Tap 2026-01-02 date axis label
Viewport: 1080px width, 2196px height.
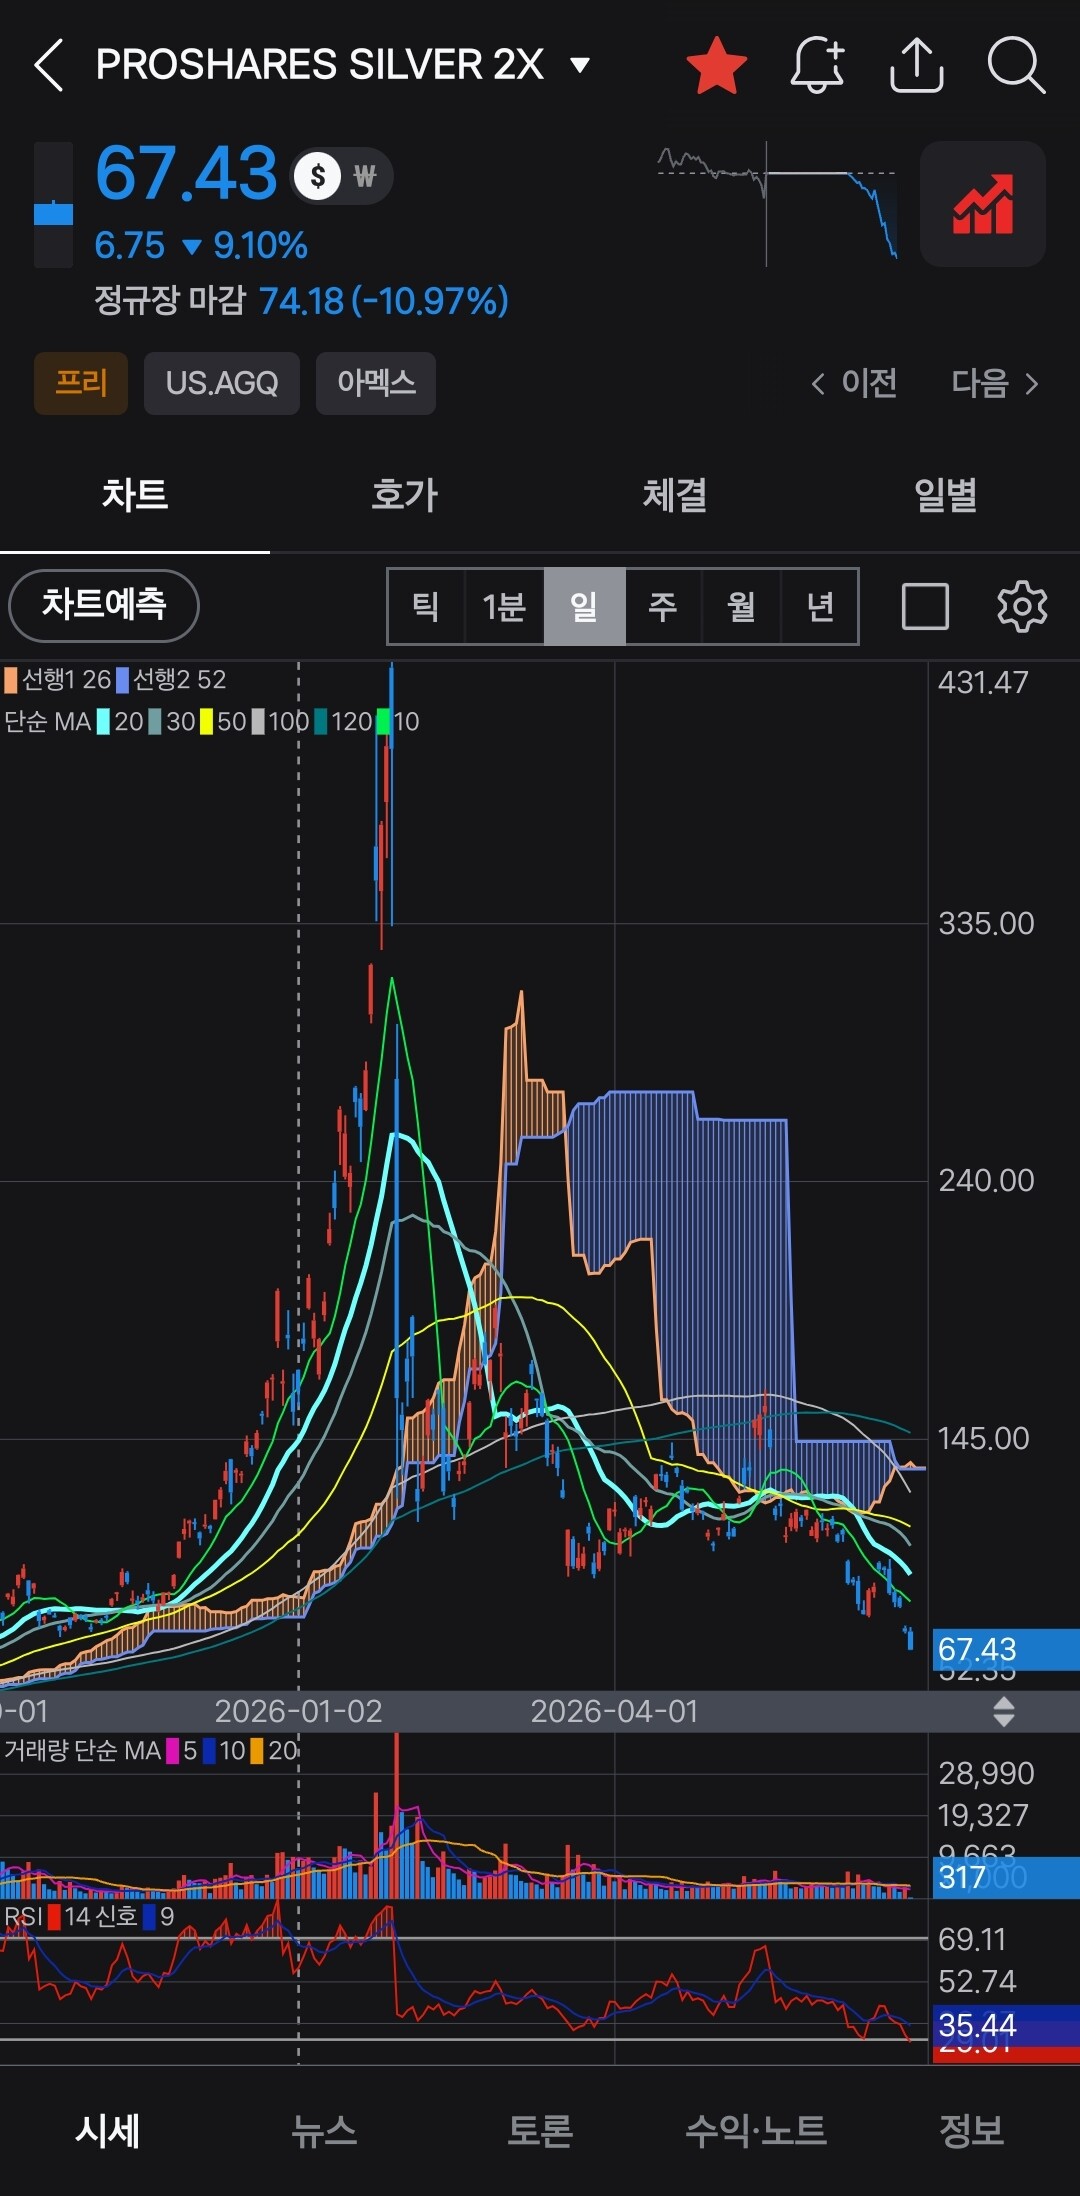[x=298, y=1712]
